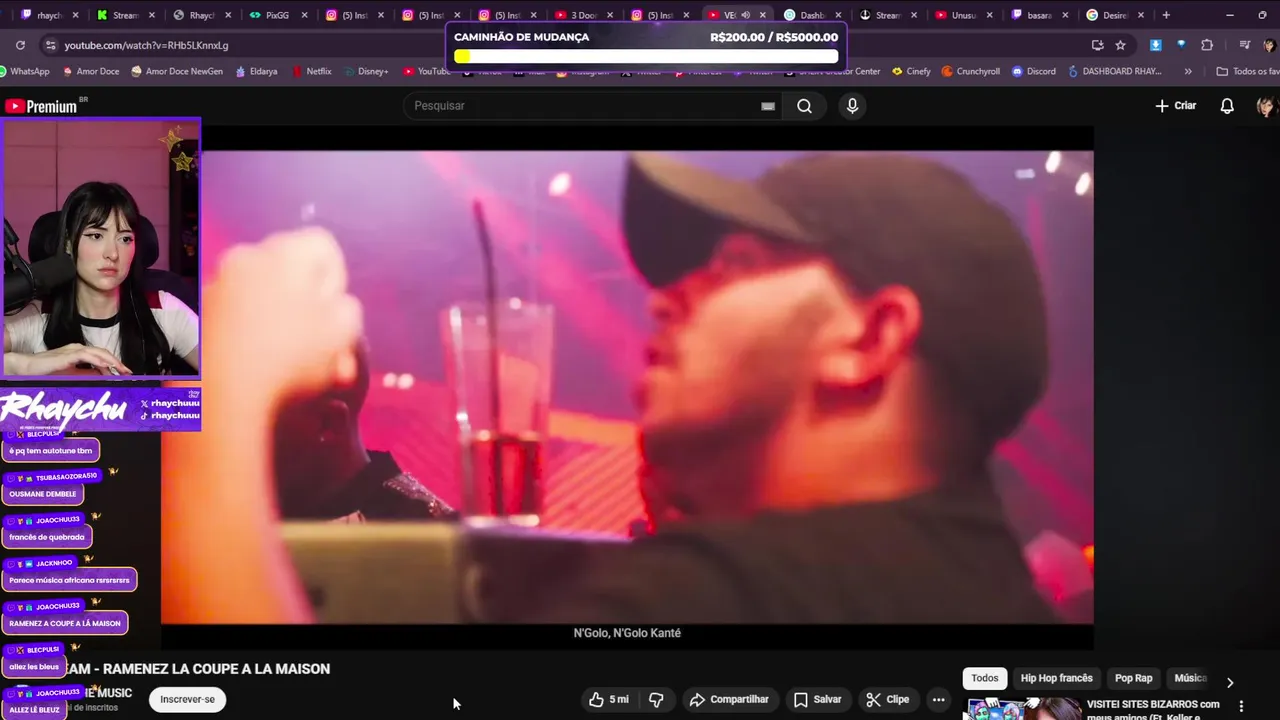Open DASHBOARD RHAY bookmark

point(1114,72)
